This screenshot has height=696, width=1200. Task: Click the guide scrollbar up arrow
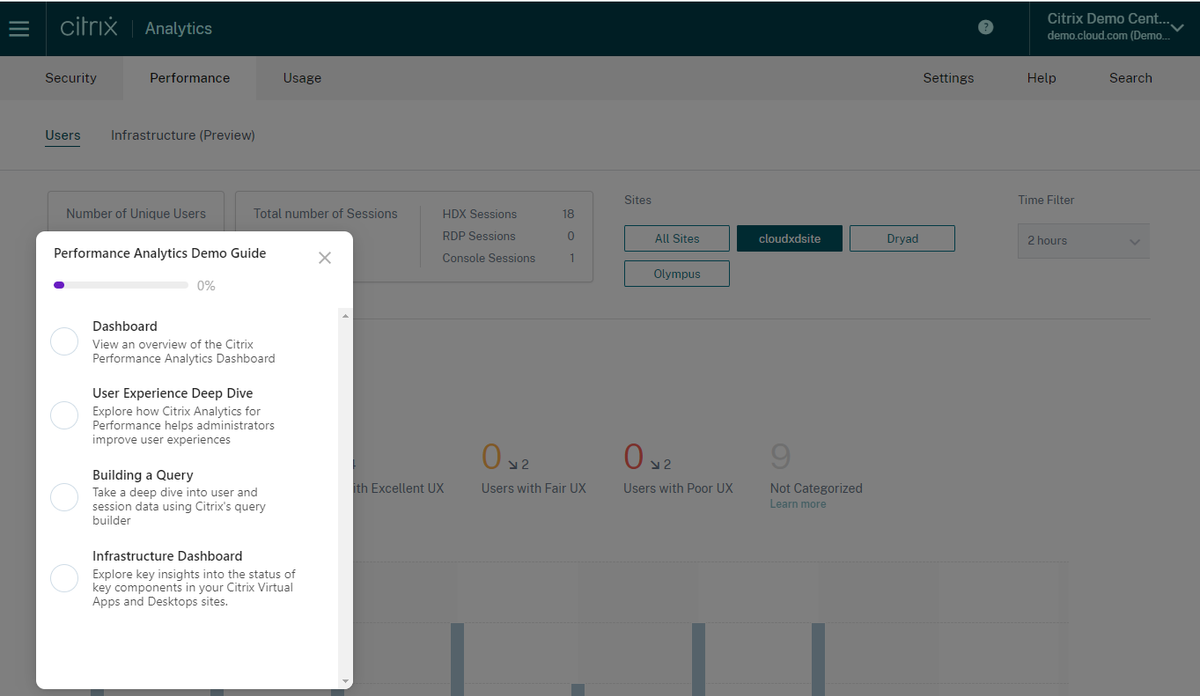click(345, 316)
